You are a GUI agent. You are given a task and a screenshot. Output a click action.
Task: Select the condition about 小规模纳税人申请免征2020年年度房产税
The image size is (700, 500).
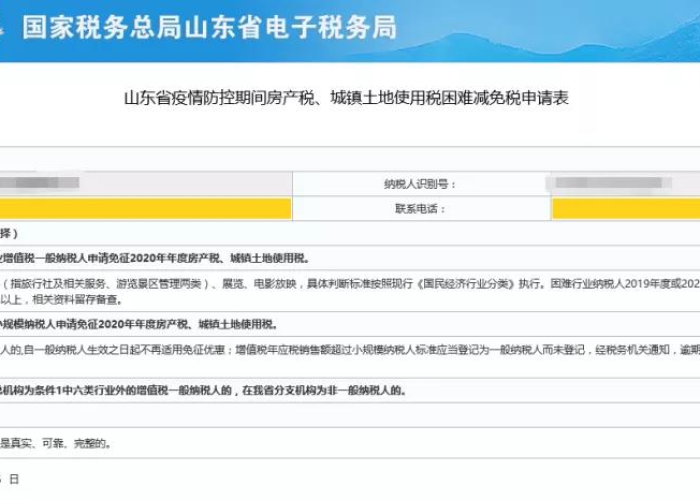point(138,324)
